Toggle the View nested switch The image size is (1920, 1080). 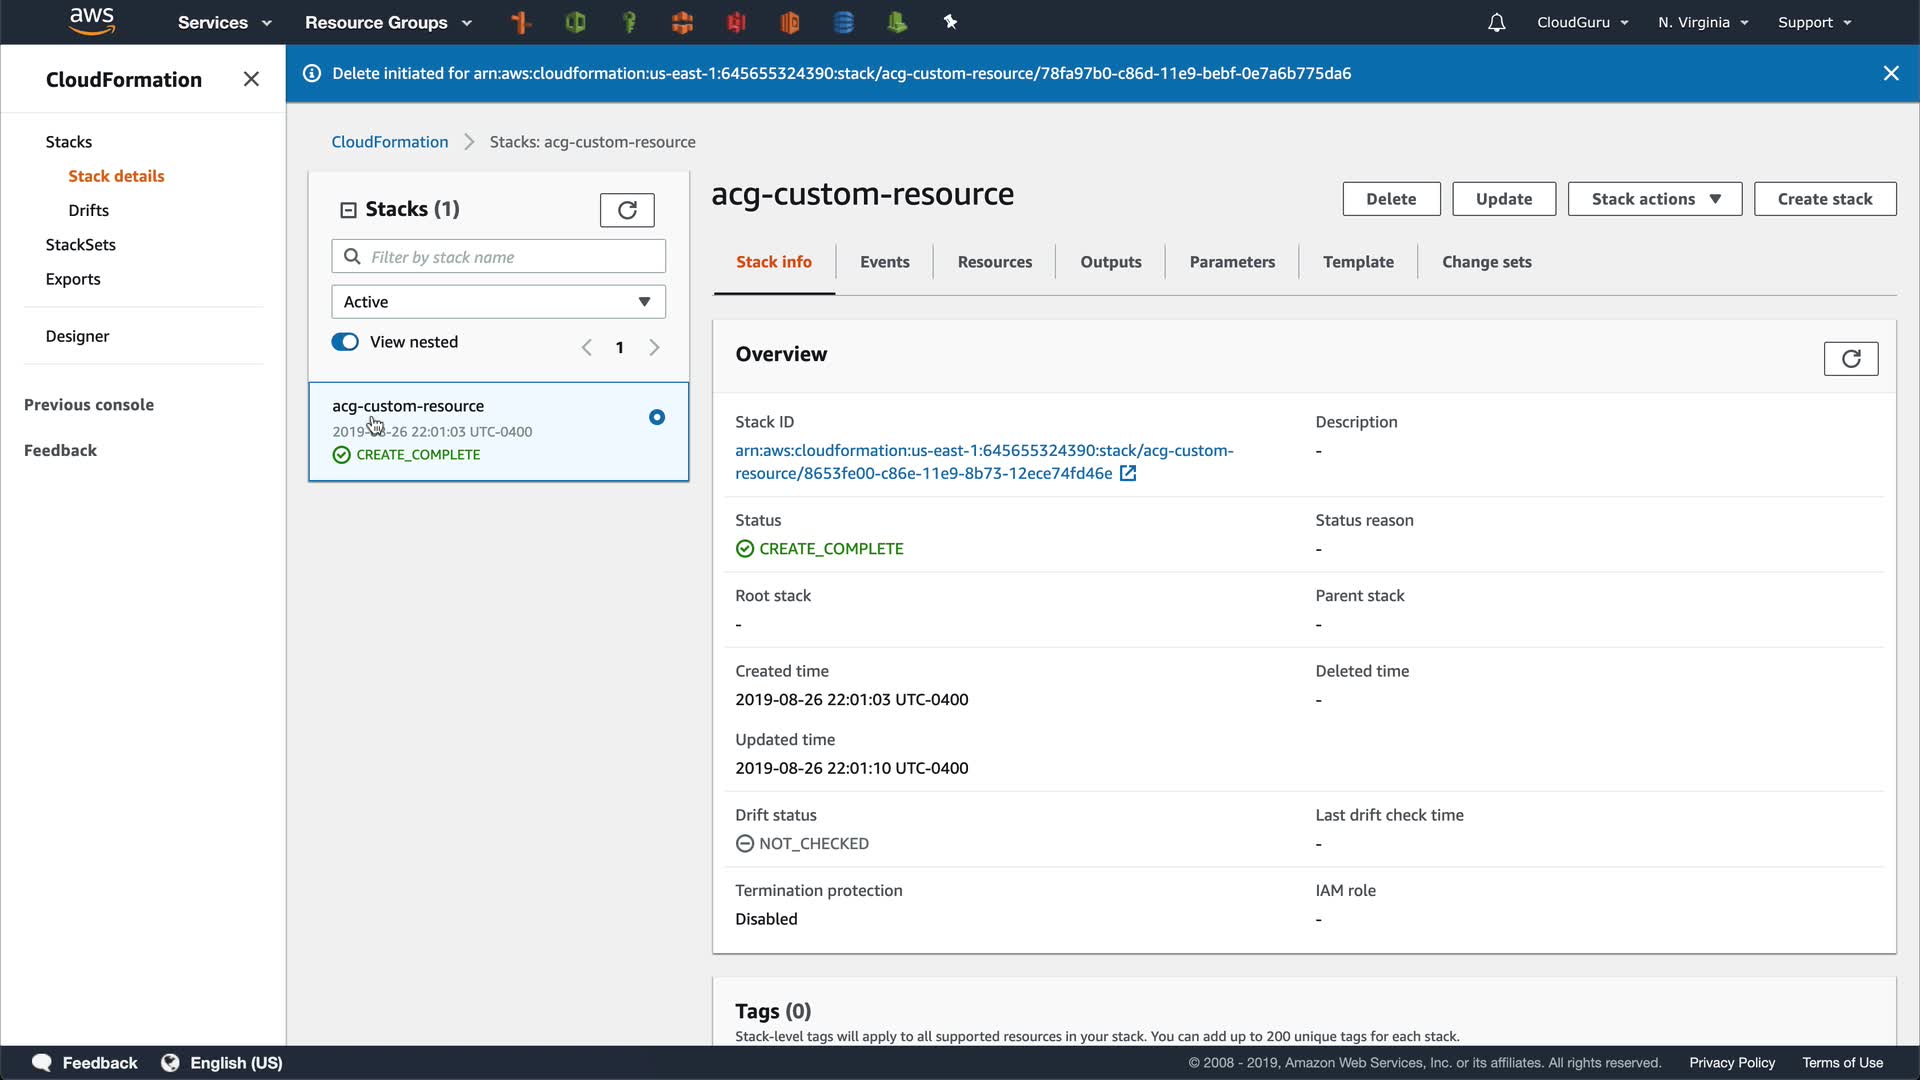click(x=345, y=342)
